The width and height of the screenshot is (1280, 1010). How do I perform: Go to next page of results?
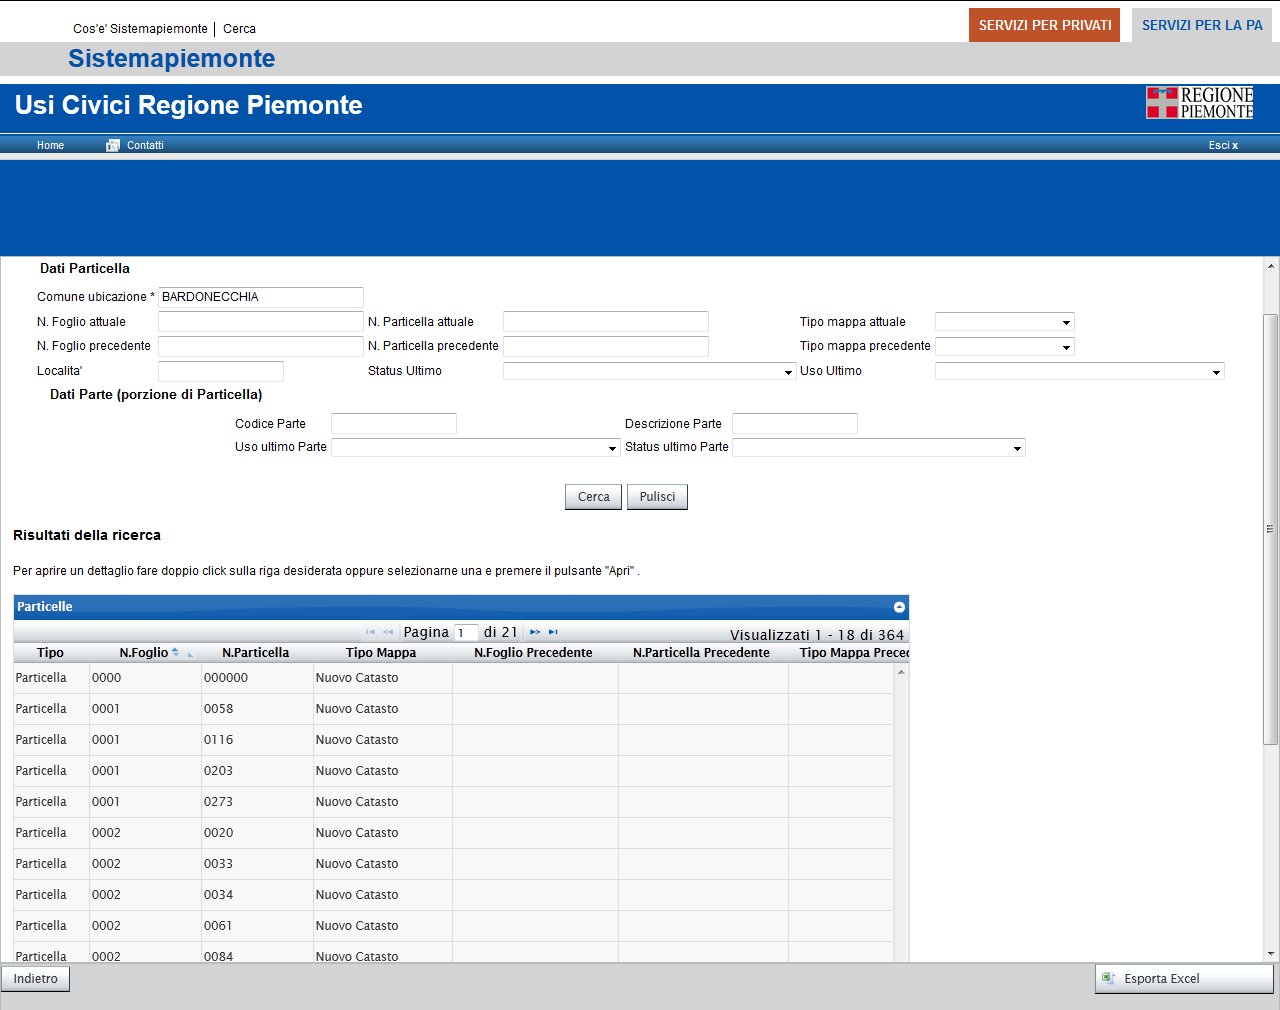pos(535,632)
